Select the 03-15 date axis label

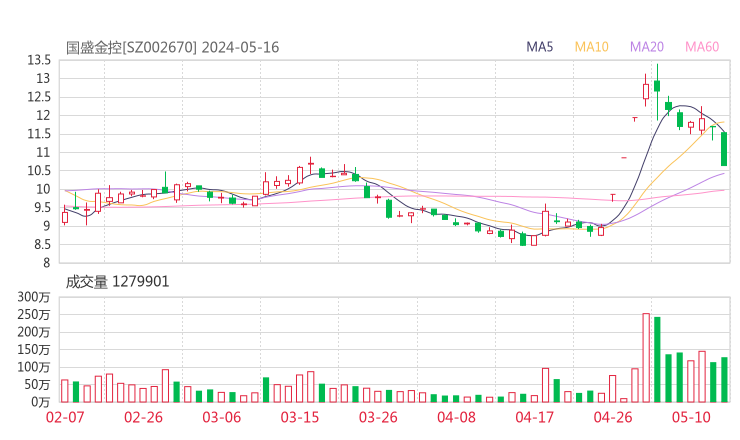coord(300,417)
